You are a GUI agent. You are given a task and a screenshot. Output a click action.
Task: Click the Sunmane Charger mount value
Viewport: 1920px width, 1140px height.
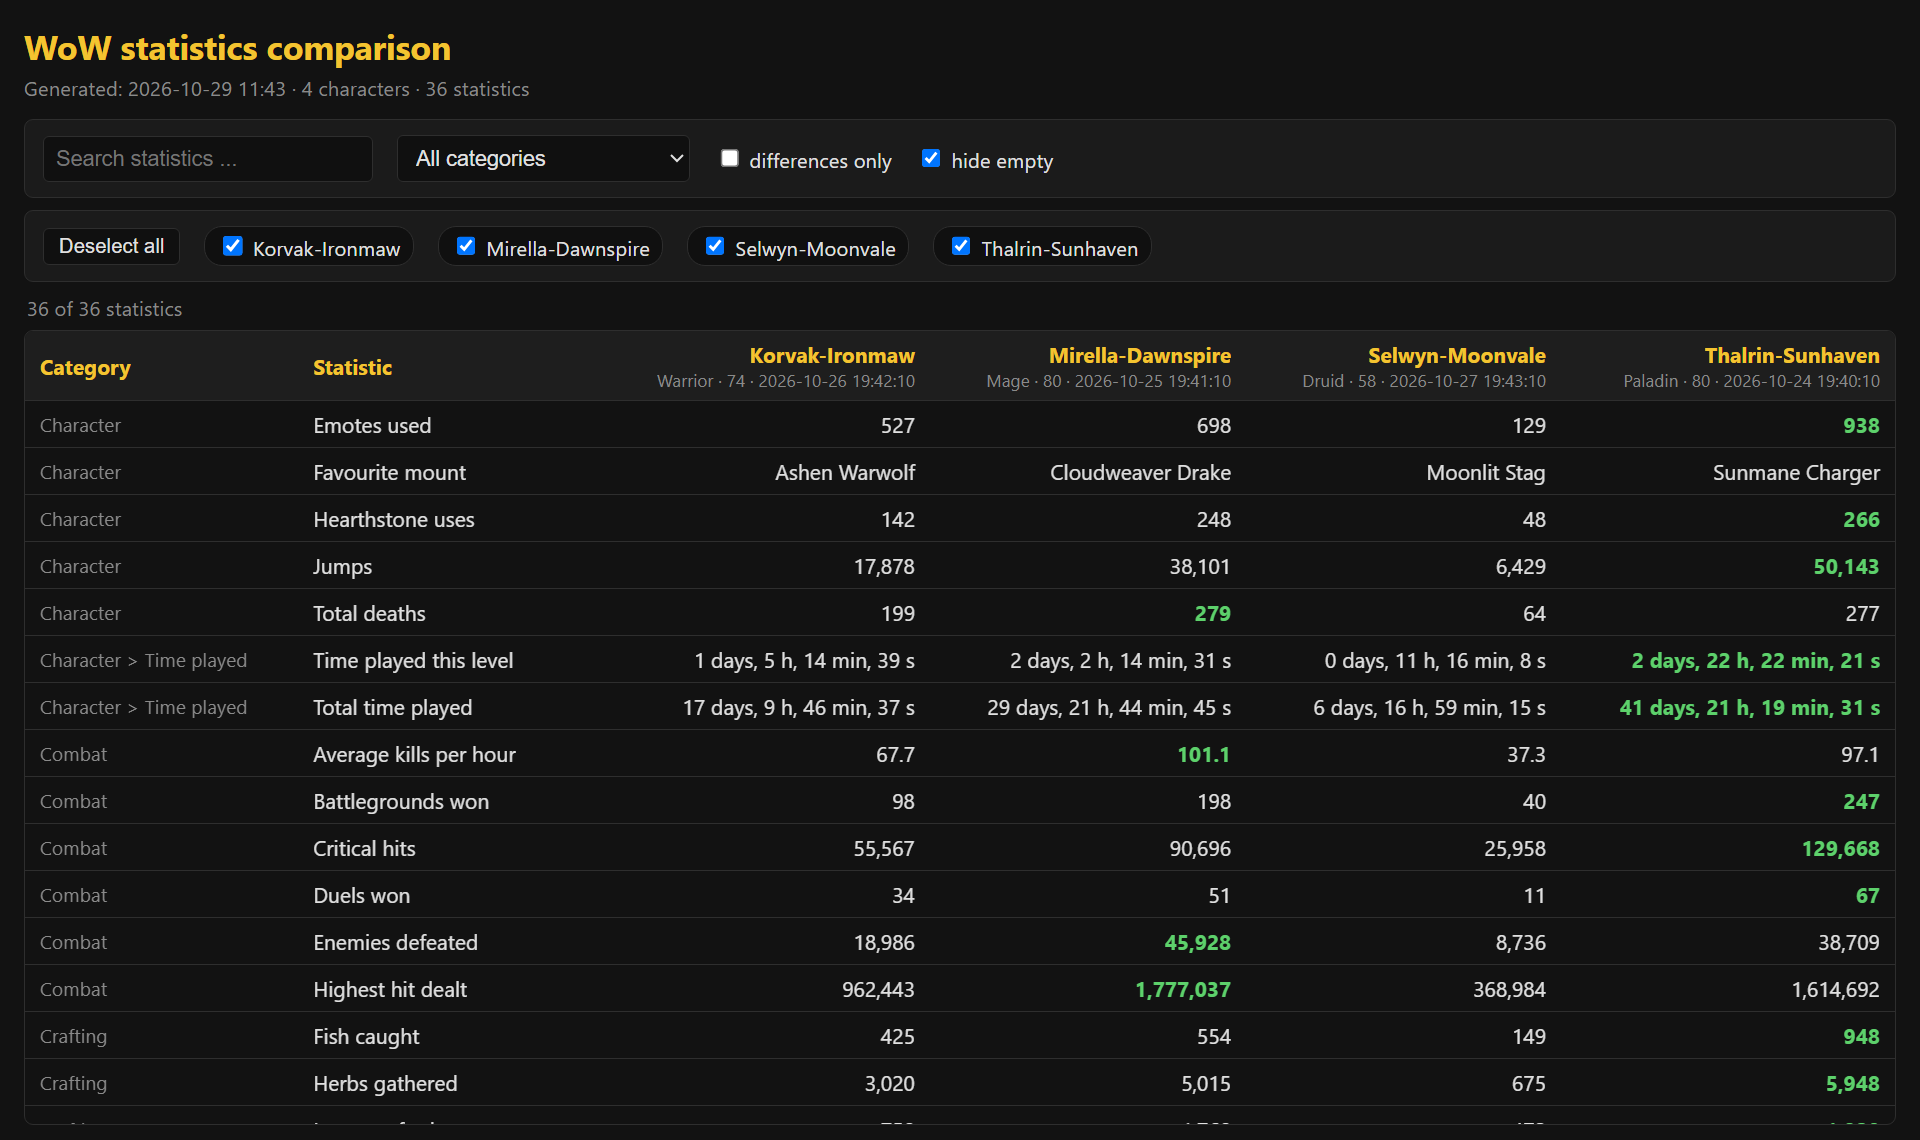point(1796,473)
